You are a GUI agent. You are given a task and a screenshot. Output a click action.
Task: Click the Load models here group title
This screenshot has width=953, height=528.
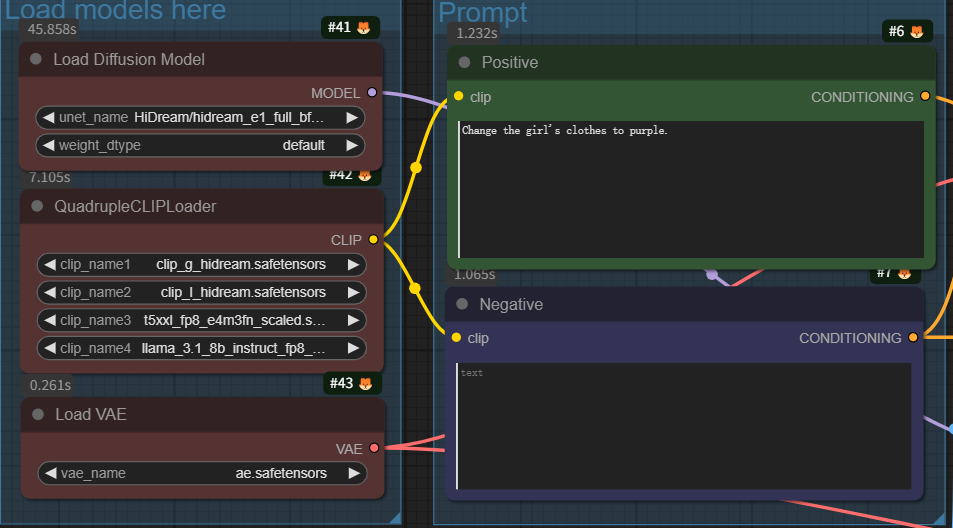(x=115, y=10)
